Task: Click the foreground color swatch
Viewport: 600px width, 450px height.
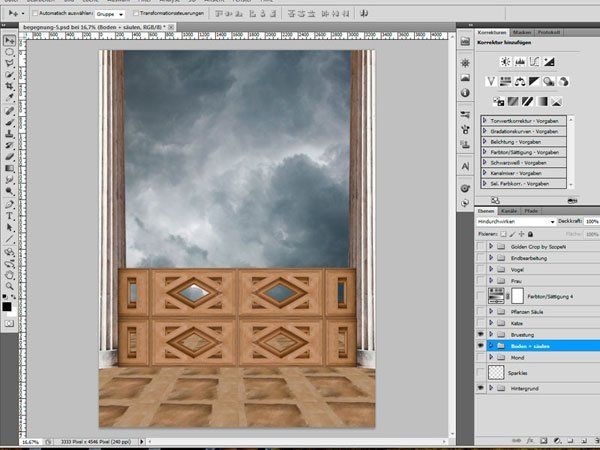Action: click(x=7, y=307)
